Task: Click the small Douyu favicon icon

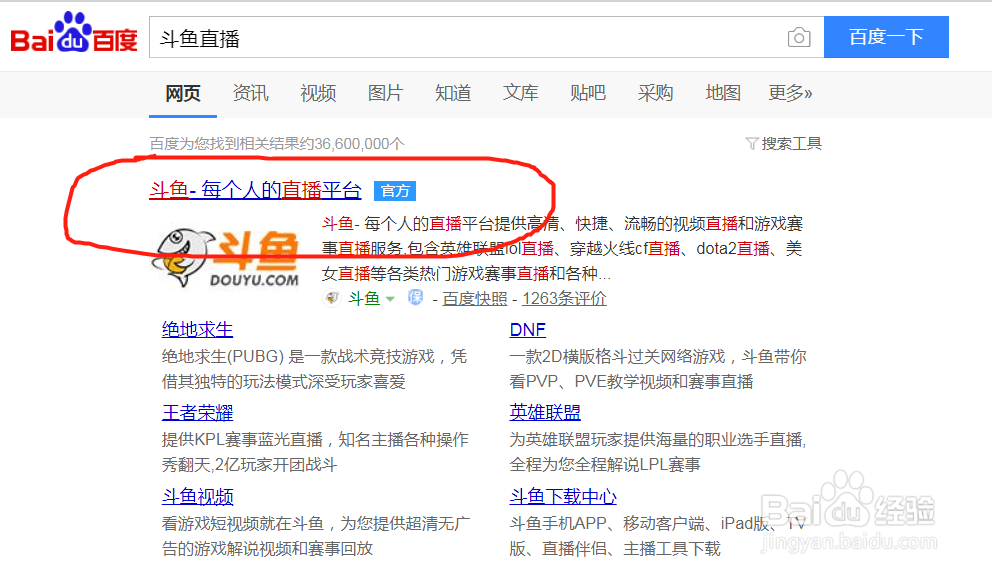Action: coord(332,297)
